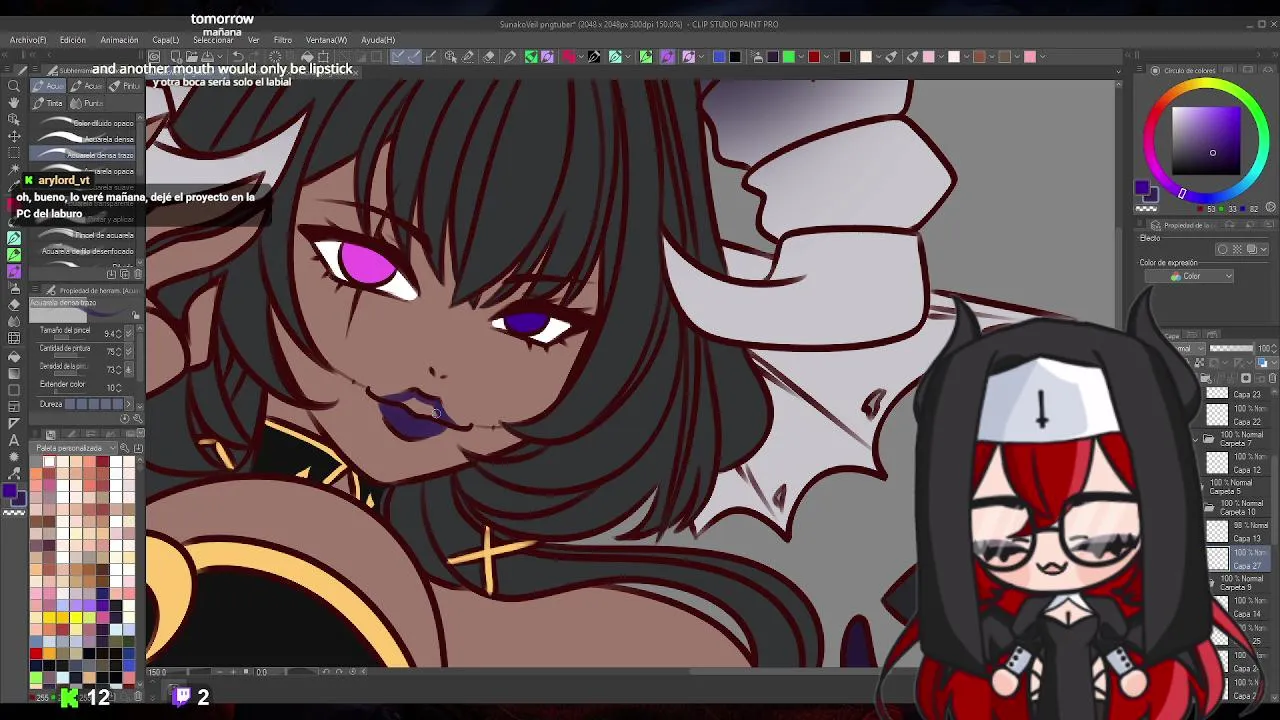1280x720 pixels.
Task: Delete sub tool using trash icon
Action: coord(137,274)
